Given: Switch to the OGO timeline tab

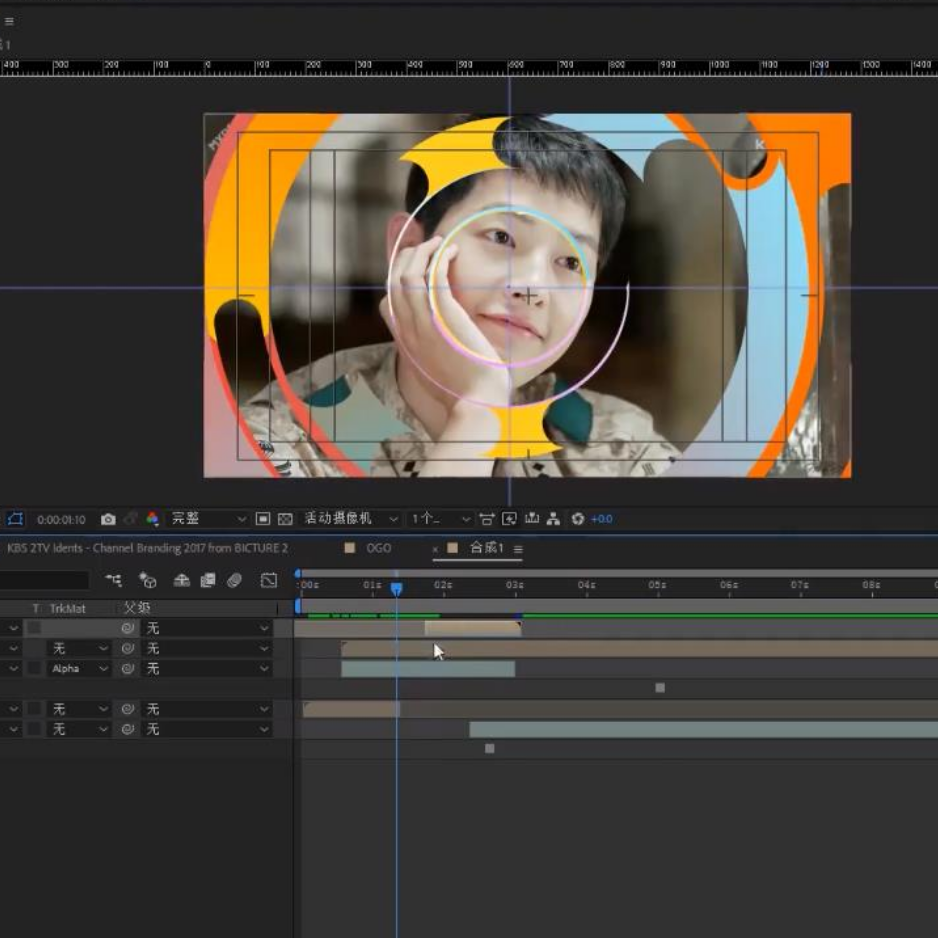Looking at the screenshot, I should pos(378,548).
